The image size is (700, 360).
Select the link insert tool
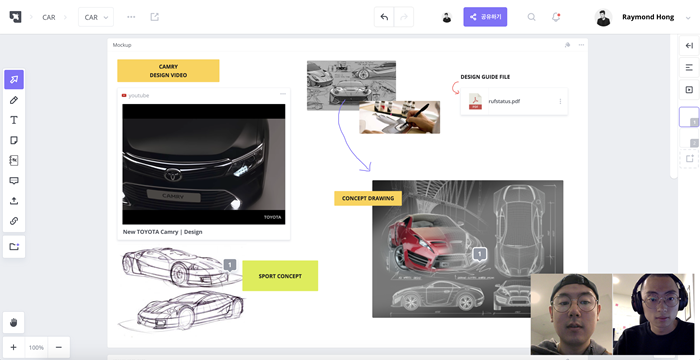(14, 221)
